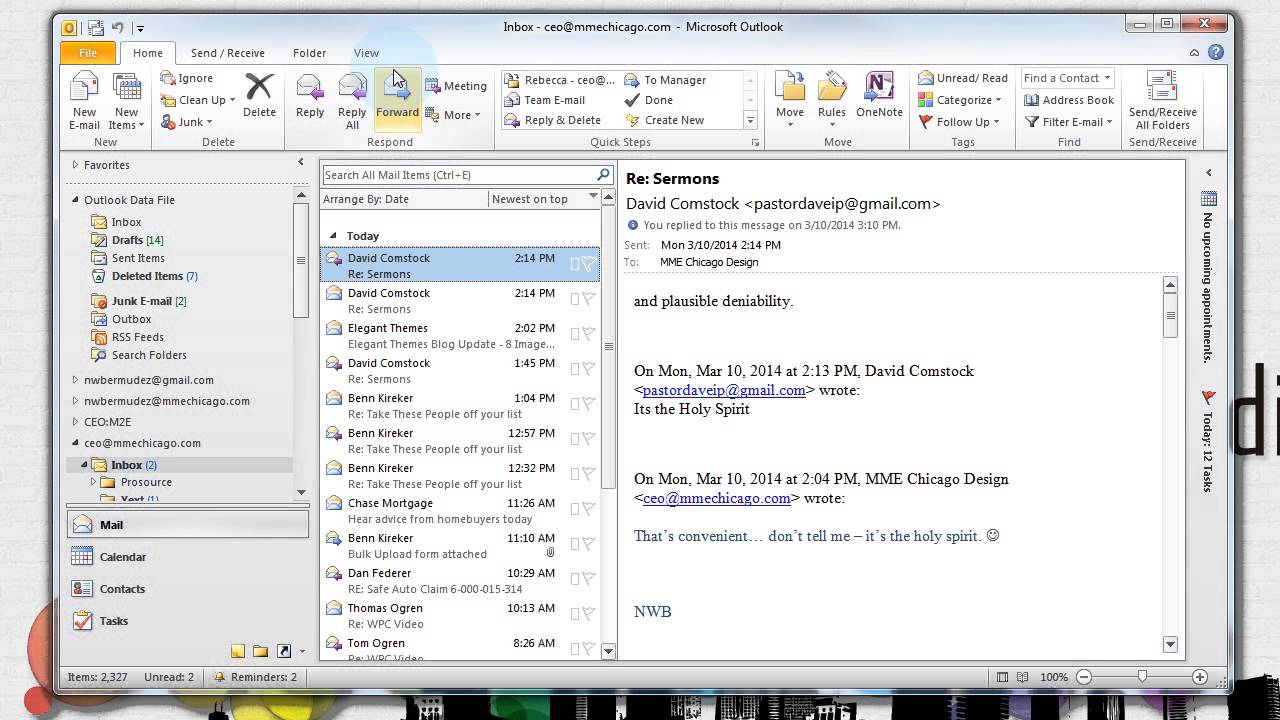The height and width of the screenshot is (720, 1280).
Task: Expand the Quick Steps gallery
Action: click(x=750, y=120)
